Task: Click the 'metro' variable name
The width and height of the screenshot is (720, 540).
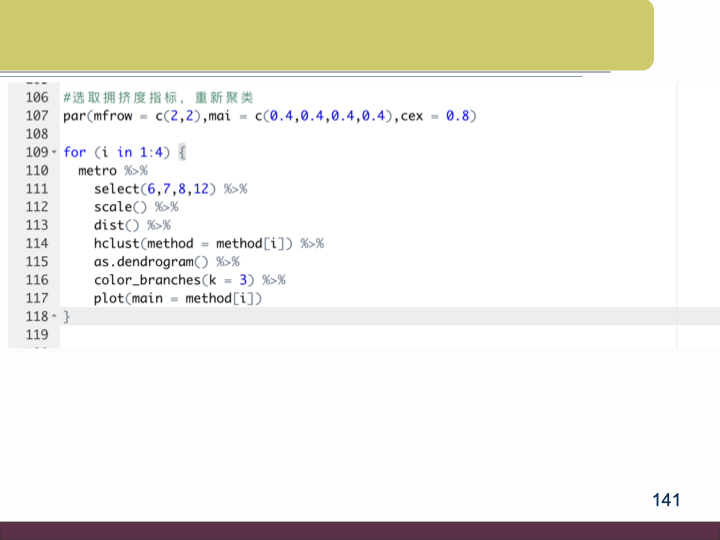Action: point(97,171)
